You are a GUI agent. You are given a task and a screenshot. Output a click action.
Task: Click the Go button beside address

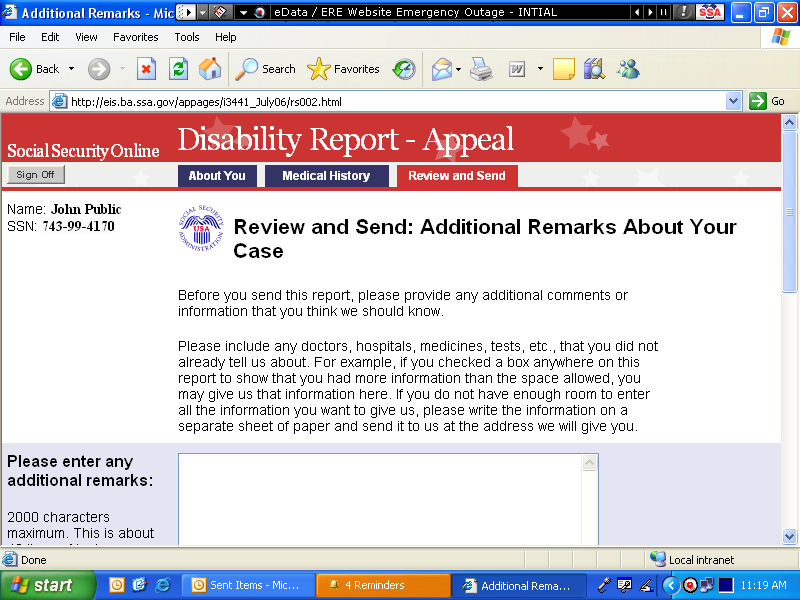[768, 101]
